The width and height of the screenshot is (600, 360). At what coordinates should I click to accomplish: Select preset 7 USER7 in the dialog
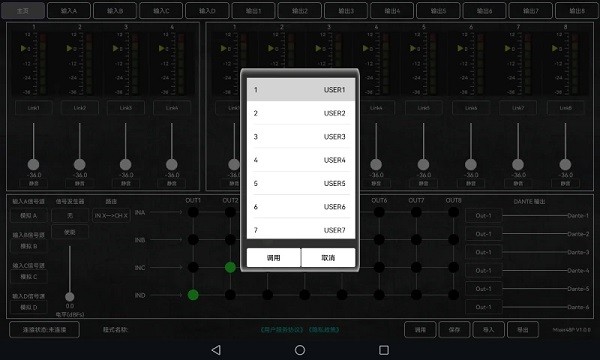[301, 229]
